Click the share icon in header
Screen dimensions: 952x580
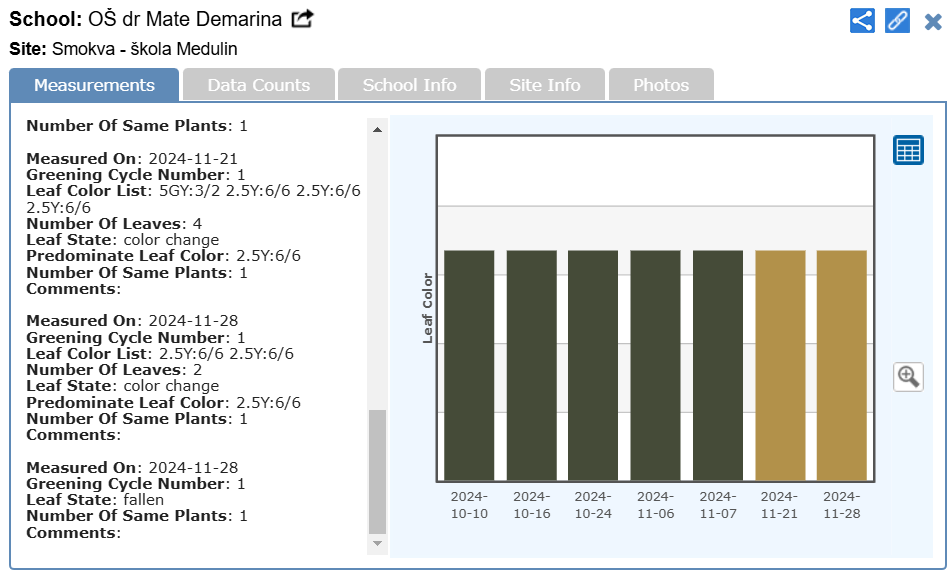coord(862,20)
